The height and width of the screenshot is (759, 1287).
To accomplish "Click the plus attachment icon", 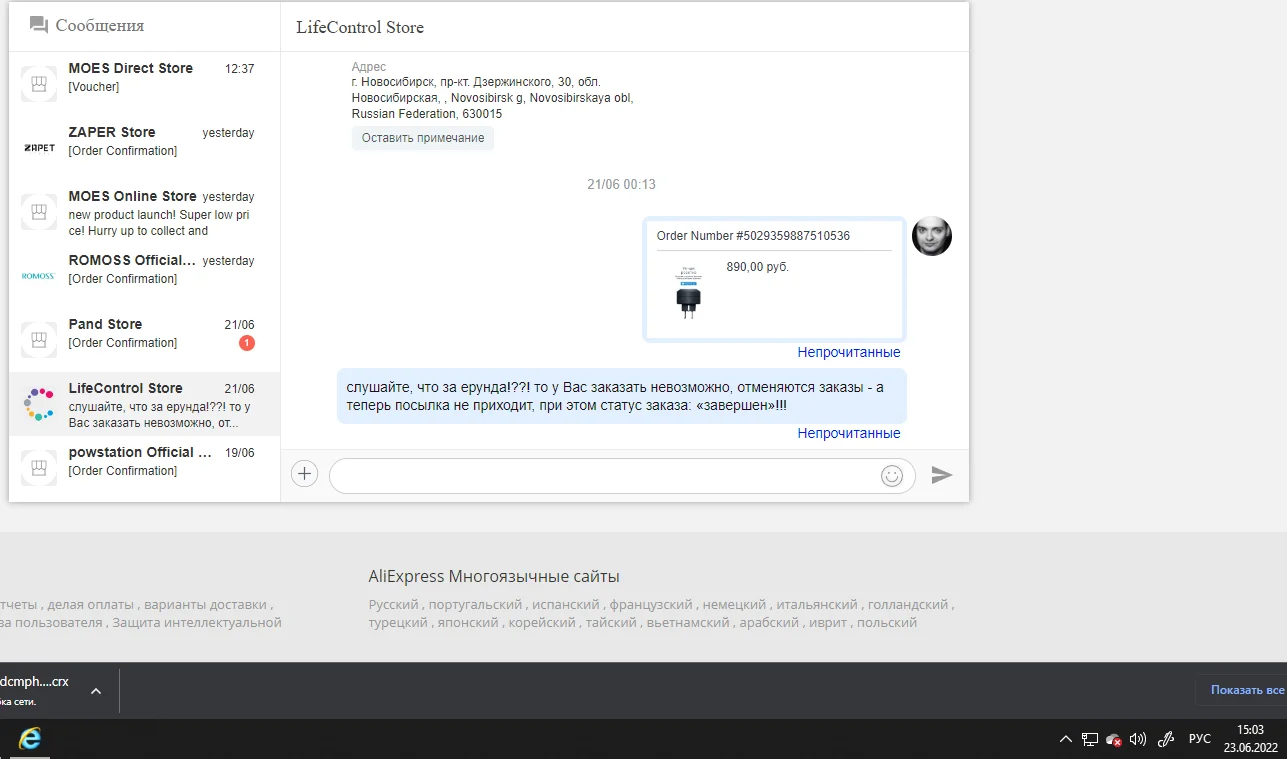I will coord(305,475).
